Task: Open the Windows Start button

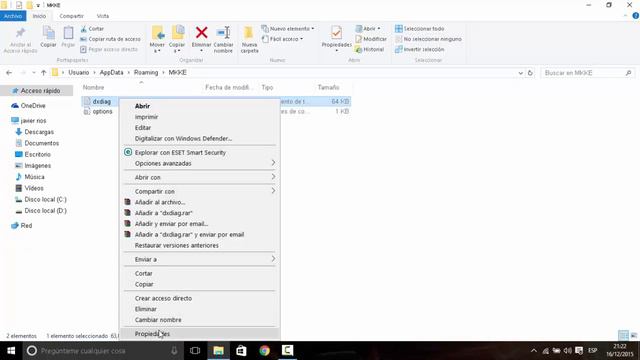Action: click(11, 351)
